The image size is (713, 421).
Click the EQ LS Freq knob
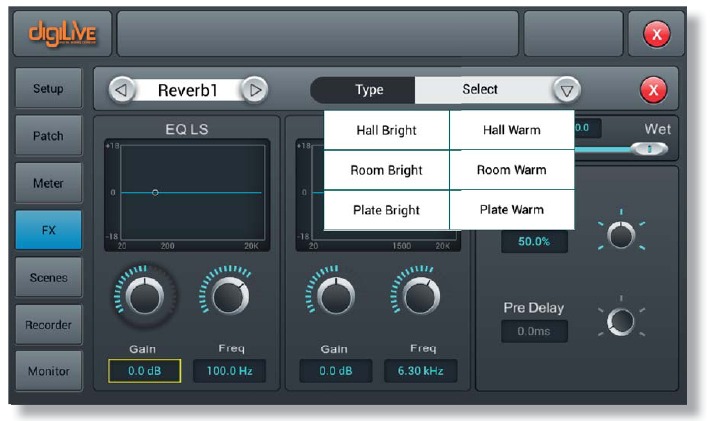point(230,296)
